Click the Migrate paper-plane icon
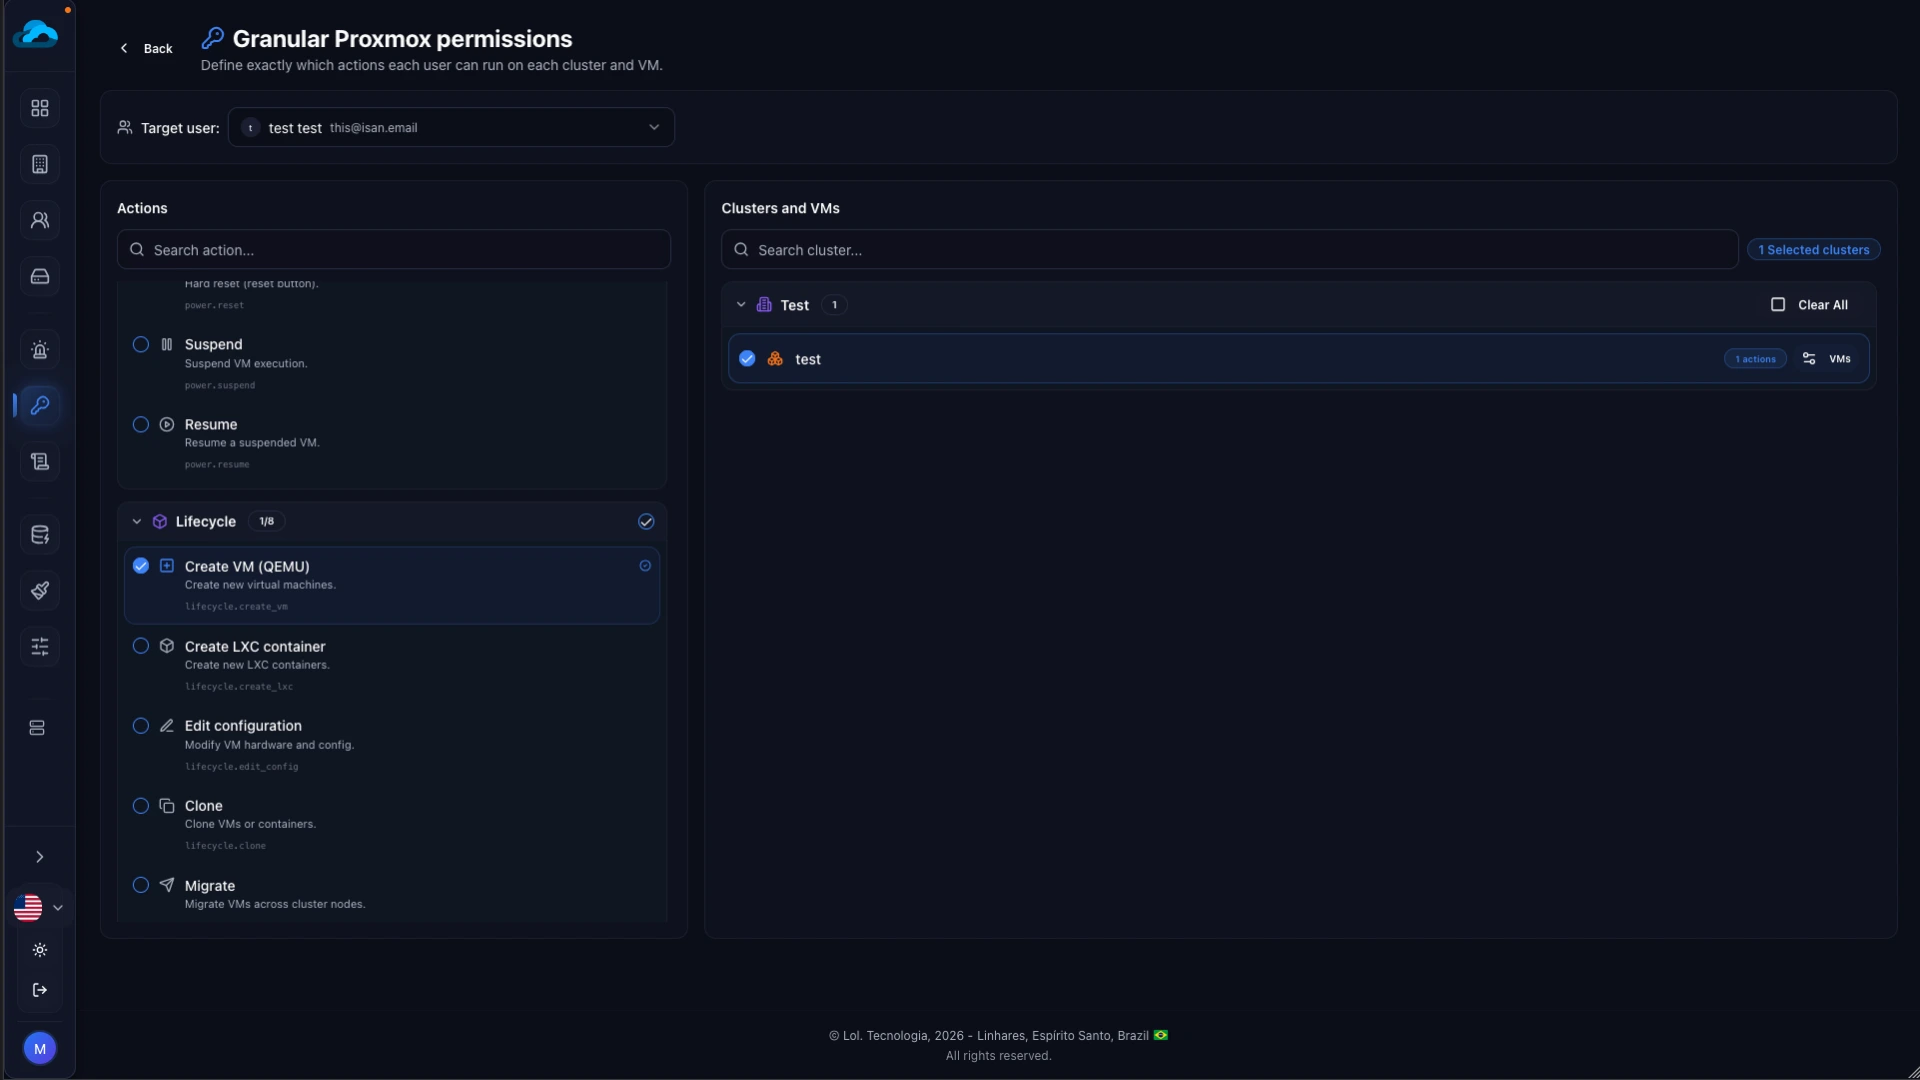Image resolution: width=1920 pixels, height=1080 pixels. (x=167, y=885)
